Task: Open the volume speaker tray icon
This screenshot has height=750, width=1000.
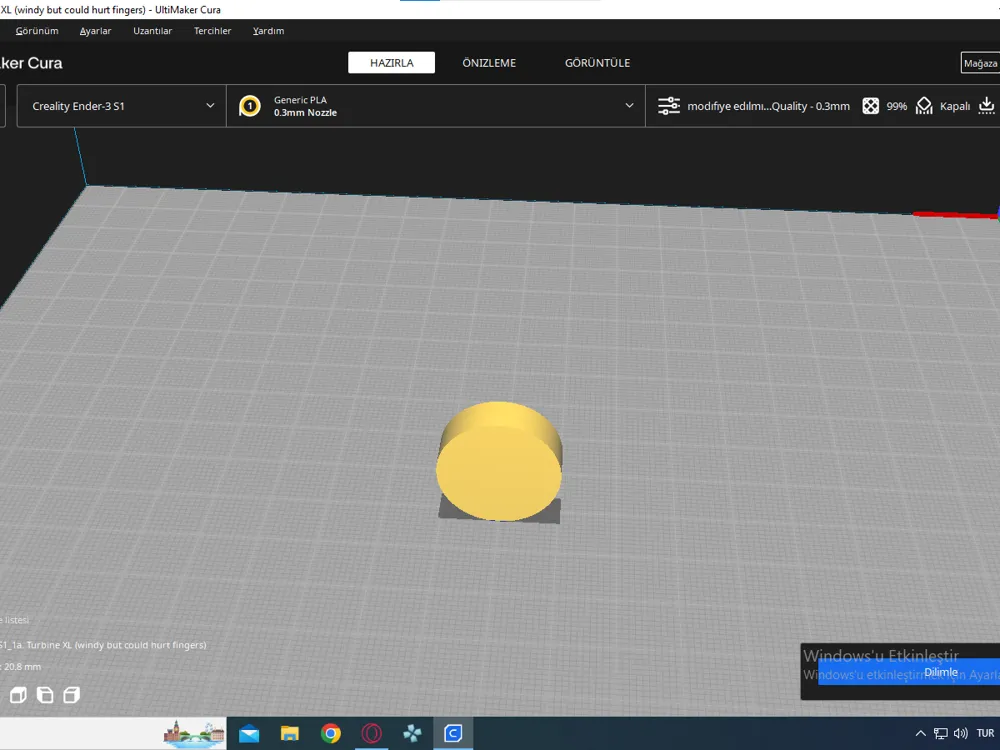Action: 960,733
